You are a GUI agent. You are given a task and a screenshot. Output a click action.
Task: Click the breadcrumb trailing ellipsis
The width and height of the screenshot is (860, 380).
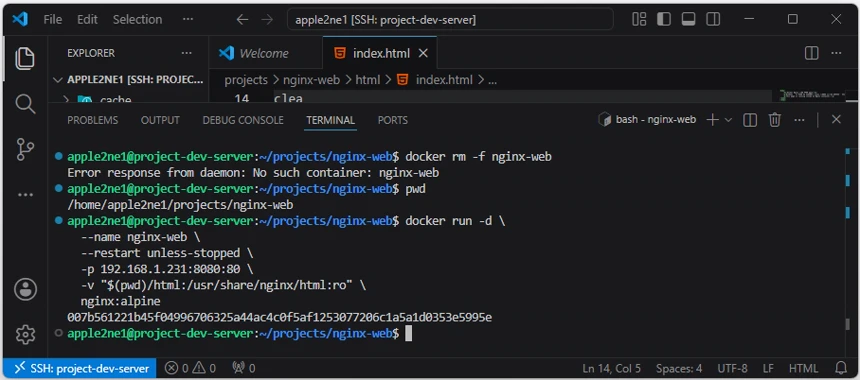[x=492, y=80]
